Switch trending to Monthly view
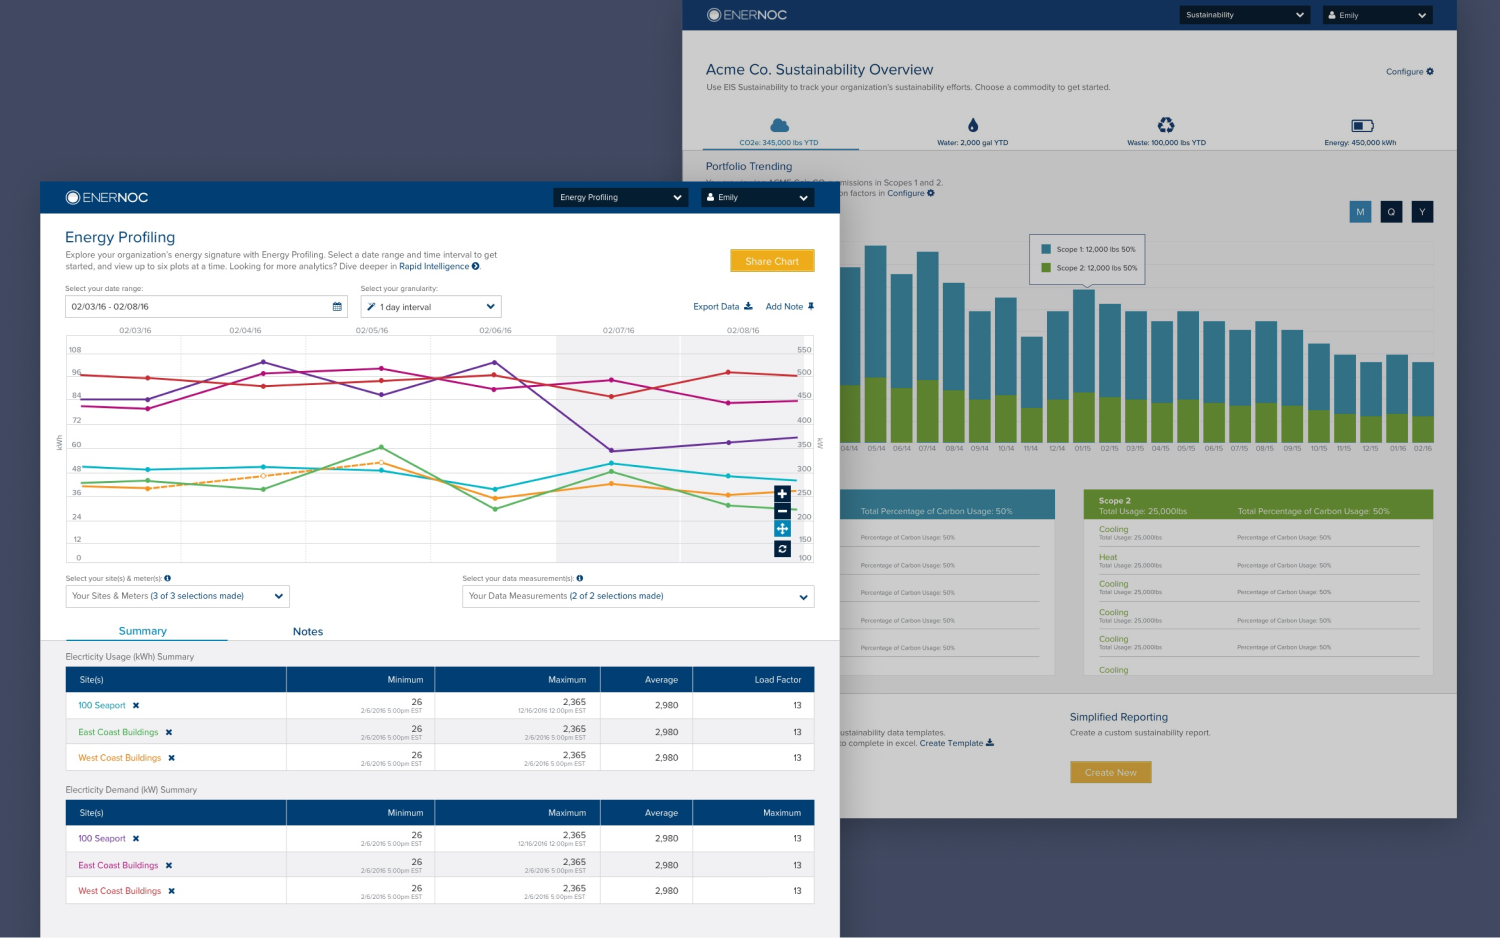 coord(1360,211)
